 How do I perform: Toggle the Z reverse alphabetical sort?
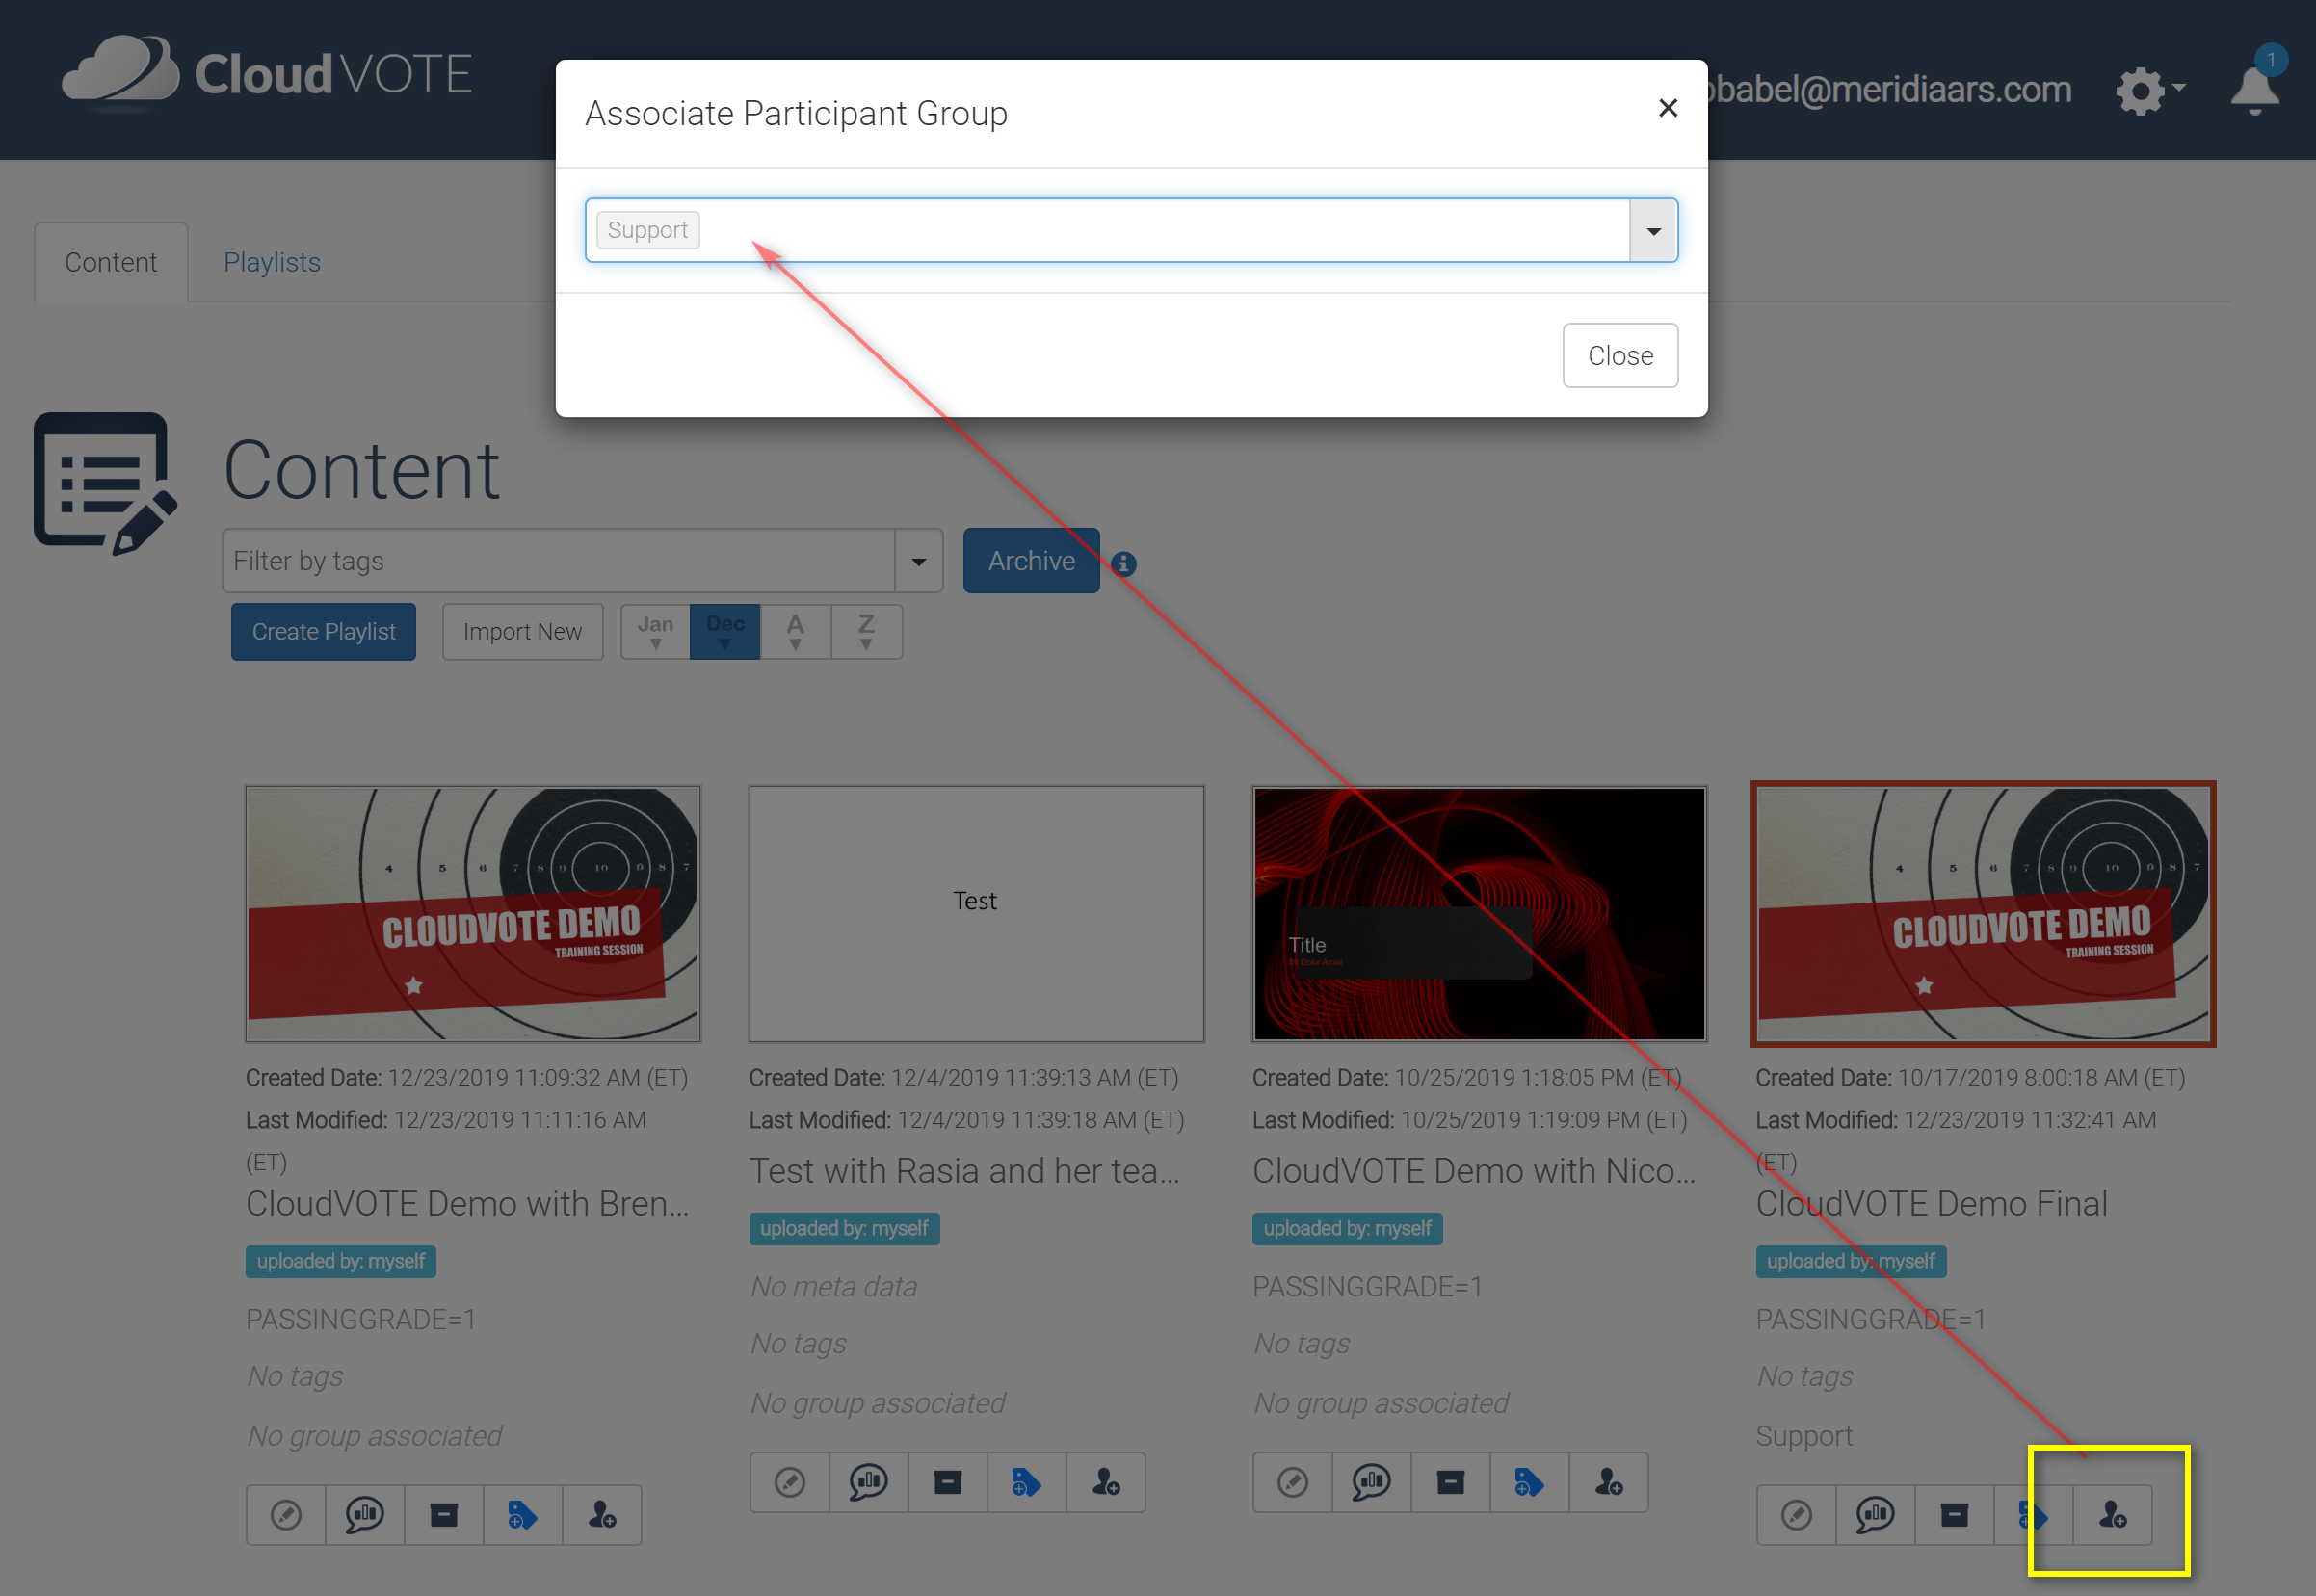866,631
